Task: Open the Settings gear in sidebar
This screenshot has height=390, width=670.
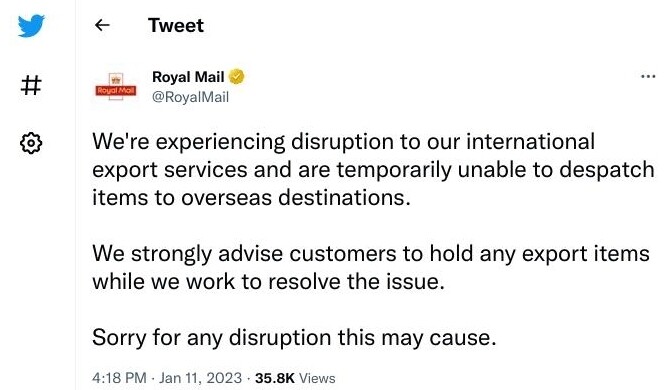Action: [31, 143]
